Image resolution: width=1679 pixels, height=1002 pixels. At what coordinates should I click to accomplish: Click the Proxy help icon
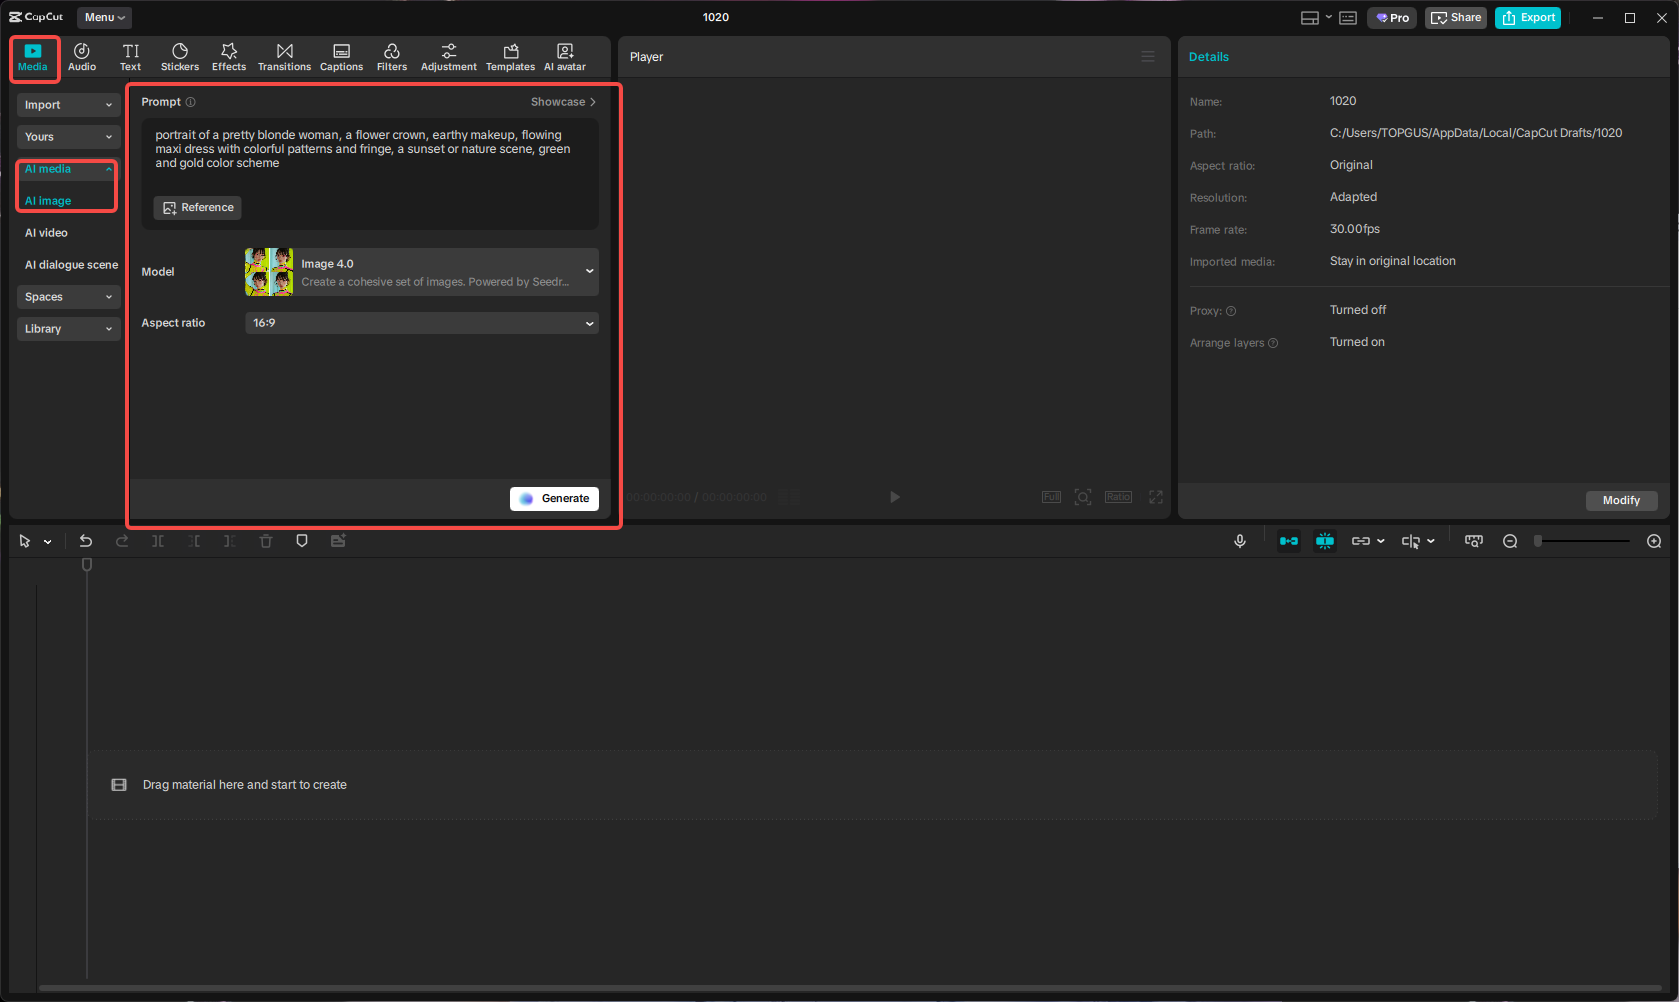click(x=1231, y=311)
